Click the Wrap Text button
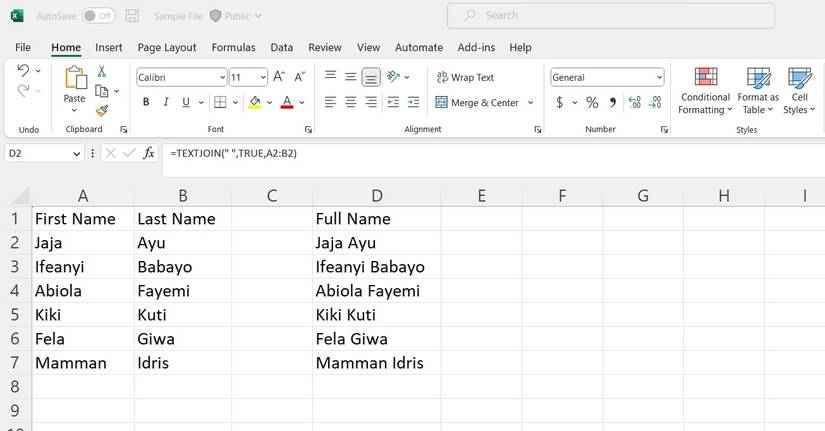This screenshot has width=825, height=431. point(465,77)
